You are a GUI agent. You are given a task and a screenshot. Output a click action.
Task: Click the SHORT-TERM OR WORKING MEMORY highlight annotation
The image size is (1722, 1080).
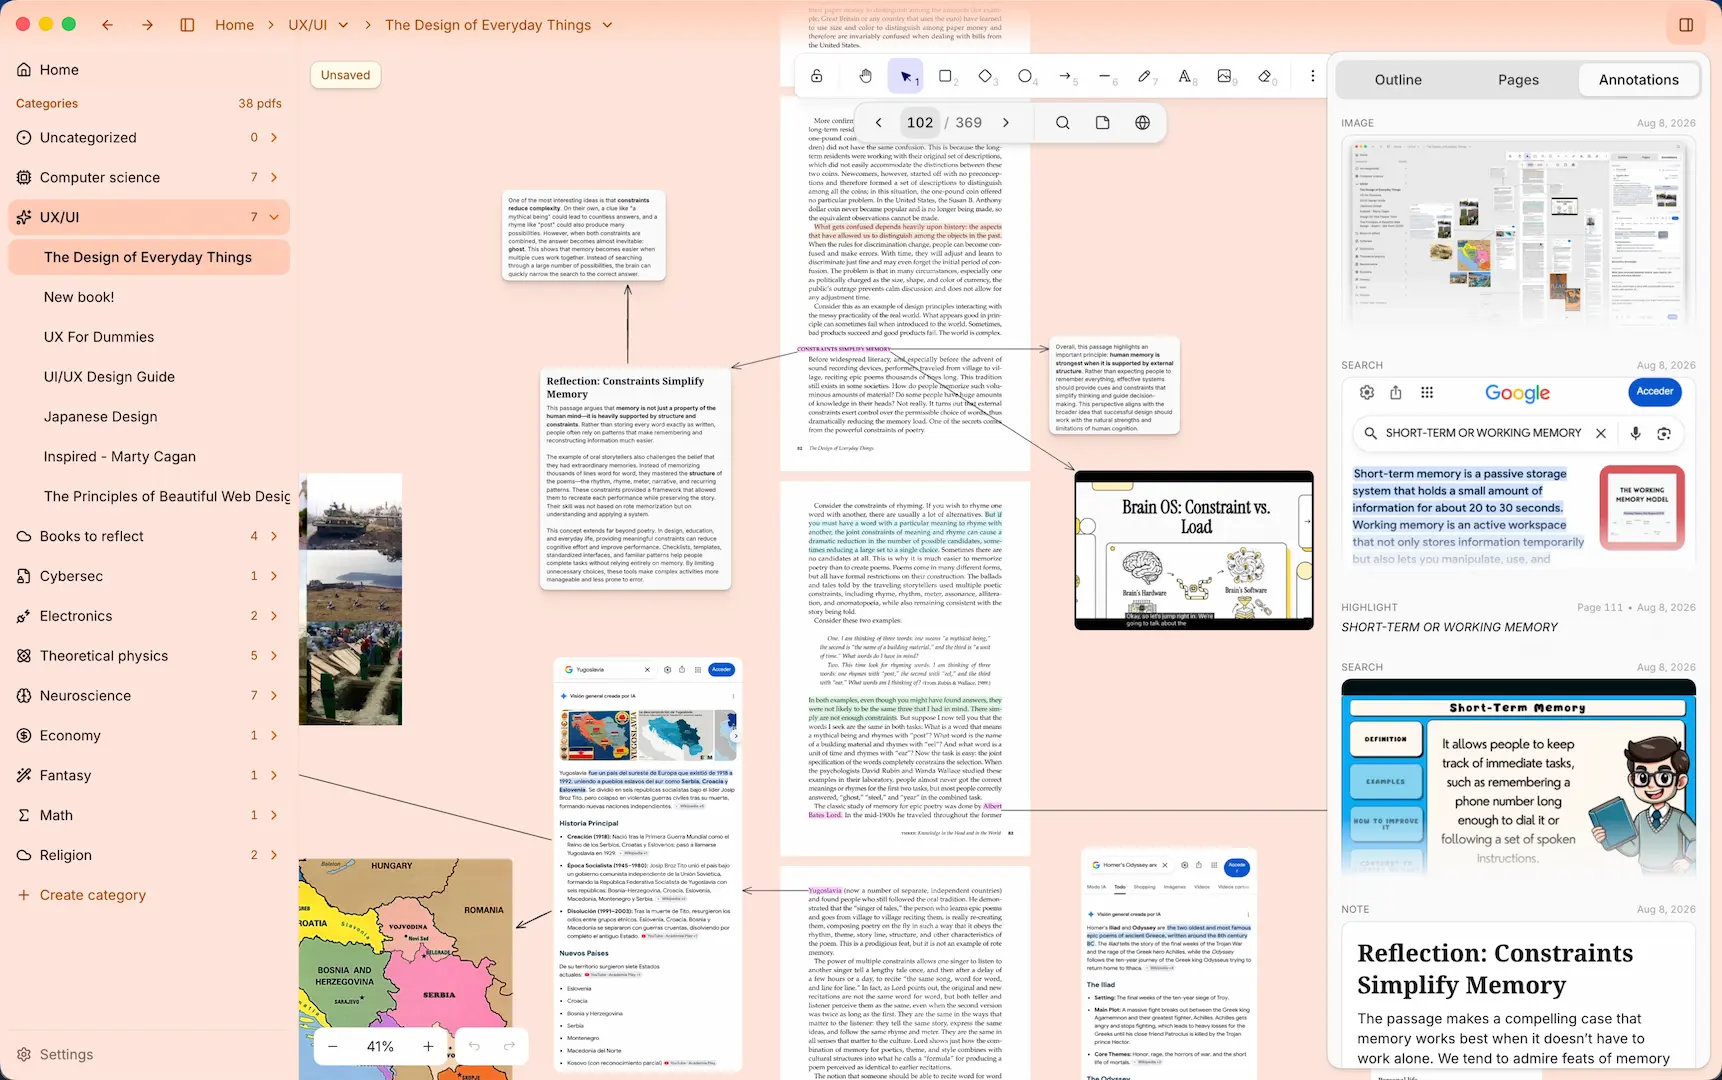point(1449,627)
